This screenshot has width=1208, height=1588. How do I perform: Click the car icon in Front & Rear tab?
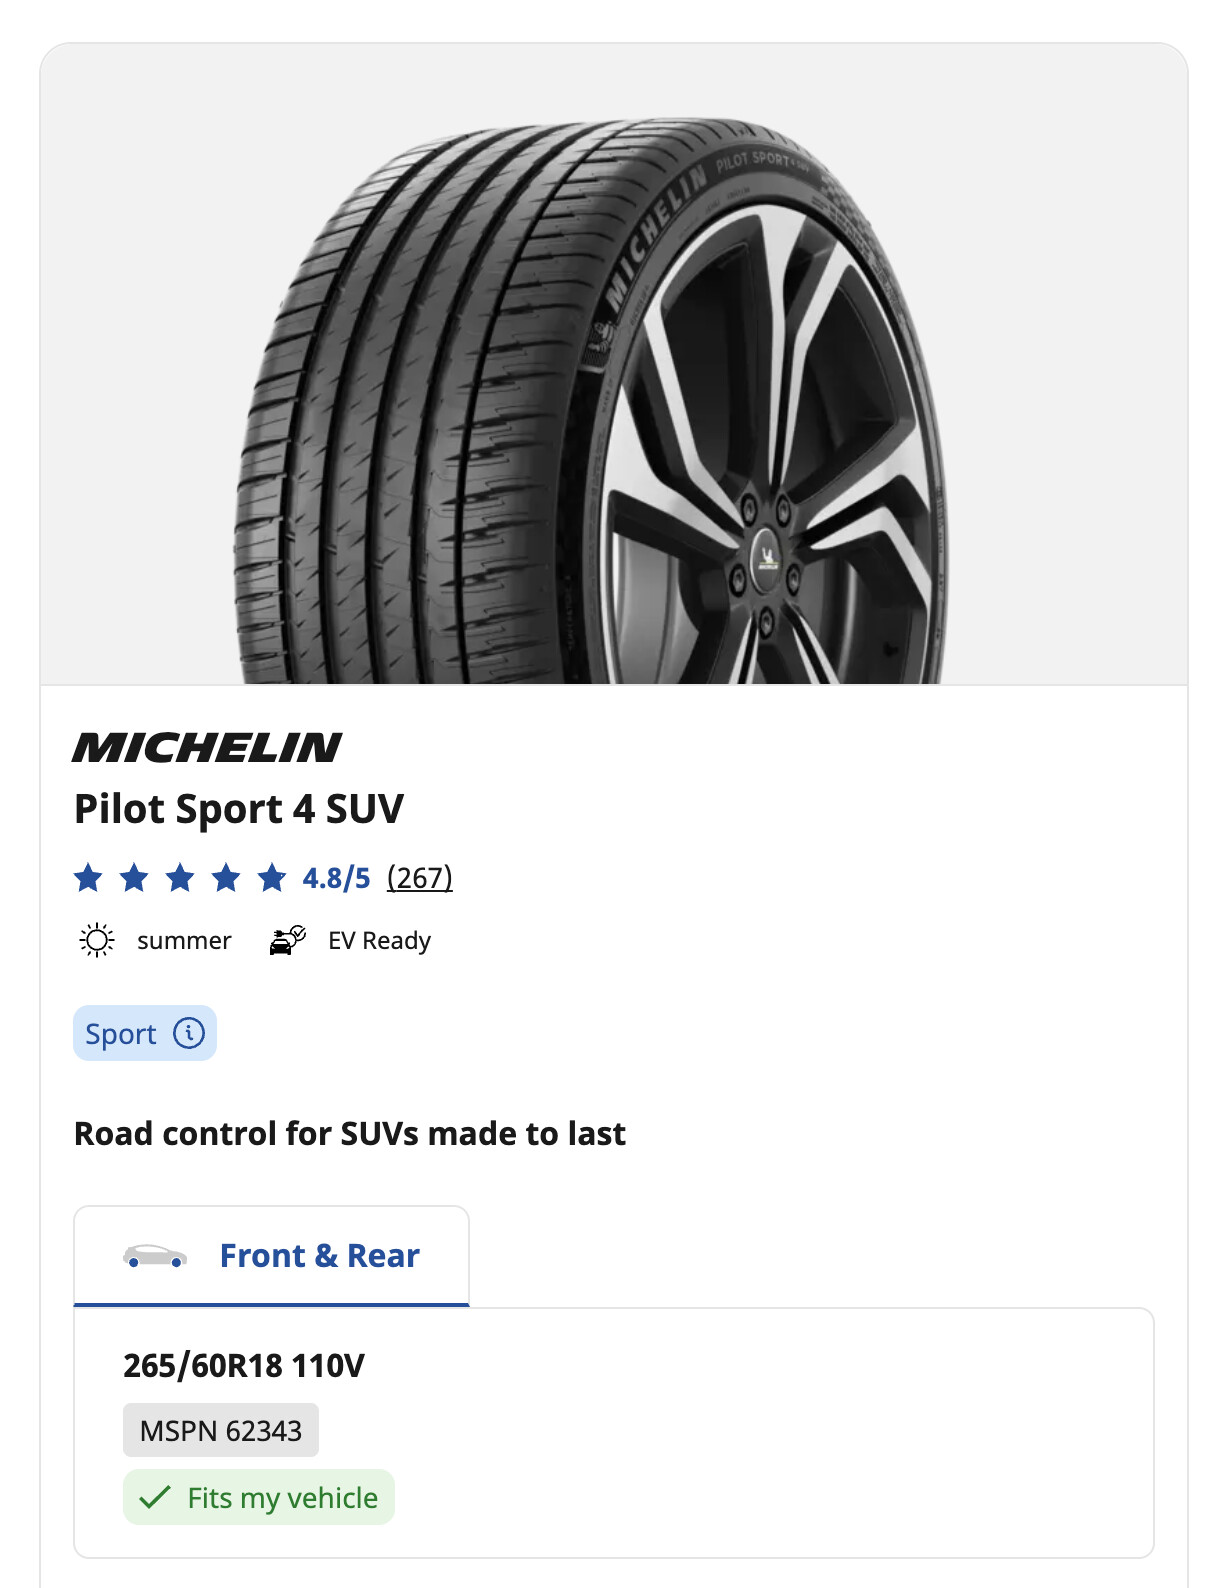pyautogui.click(x=155, y=1256)
